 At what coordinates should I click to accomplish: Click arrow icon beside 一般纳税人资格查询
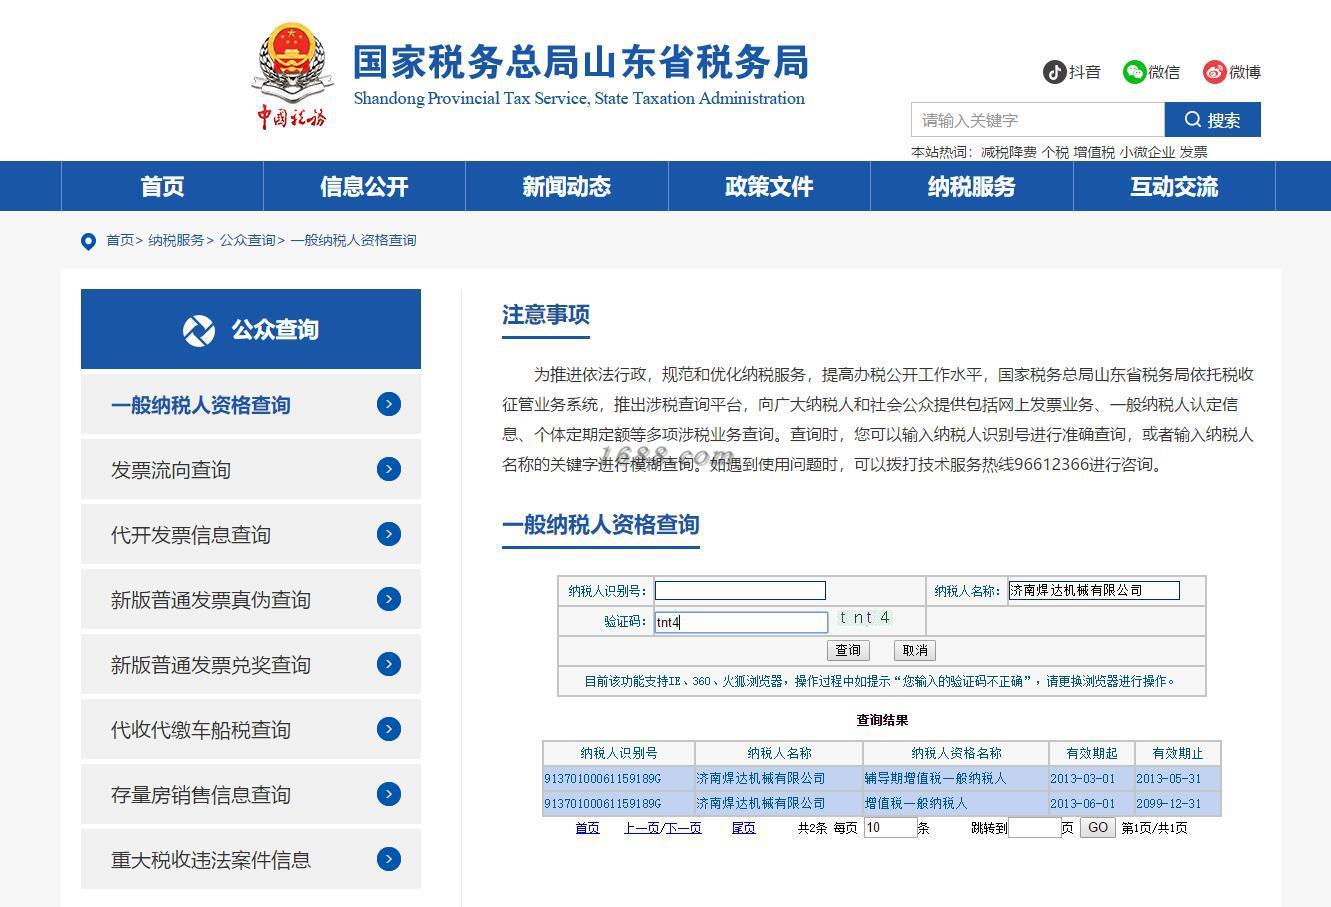389,404
